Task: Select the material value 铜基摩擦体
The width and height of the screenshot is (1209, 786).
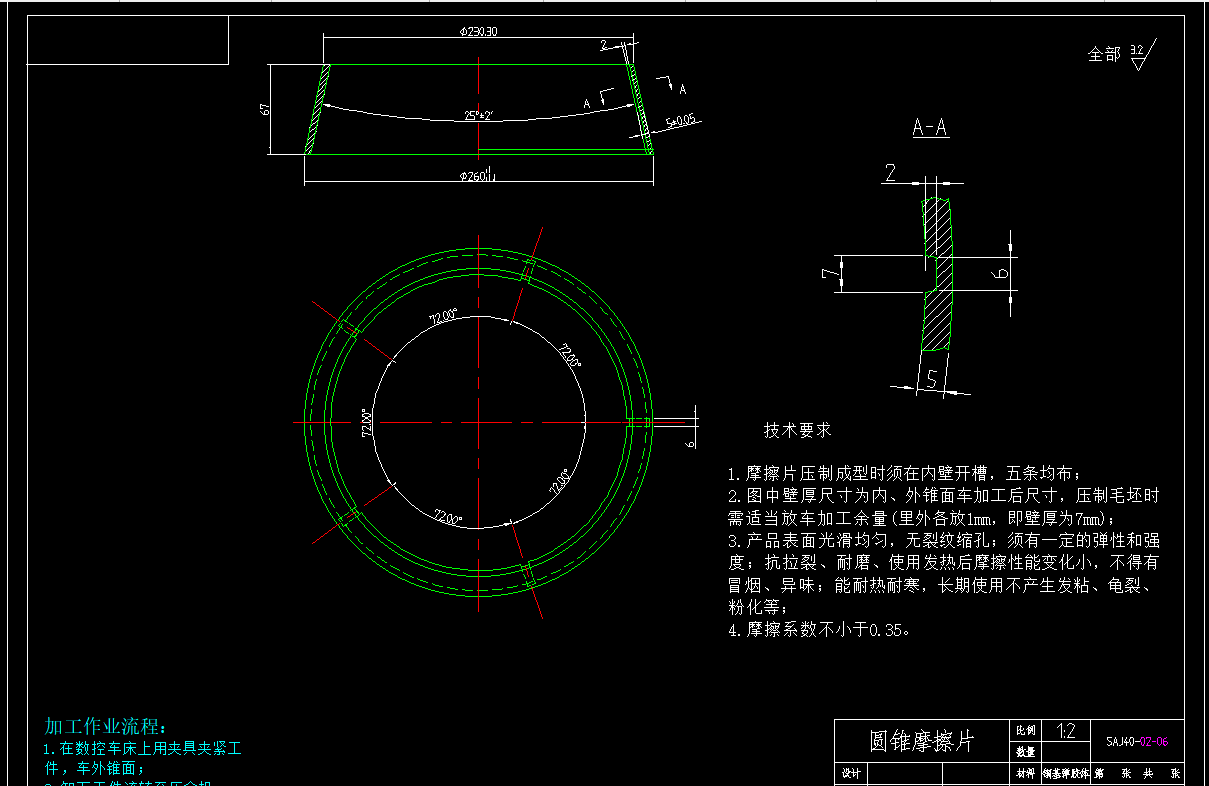Action: point(1065,774)
